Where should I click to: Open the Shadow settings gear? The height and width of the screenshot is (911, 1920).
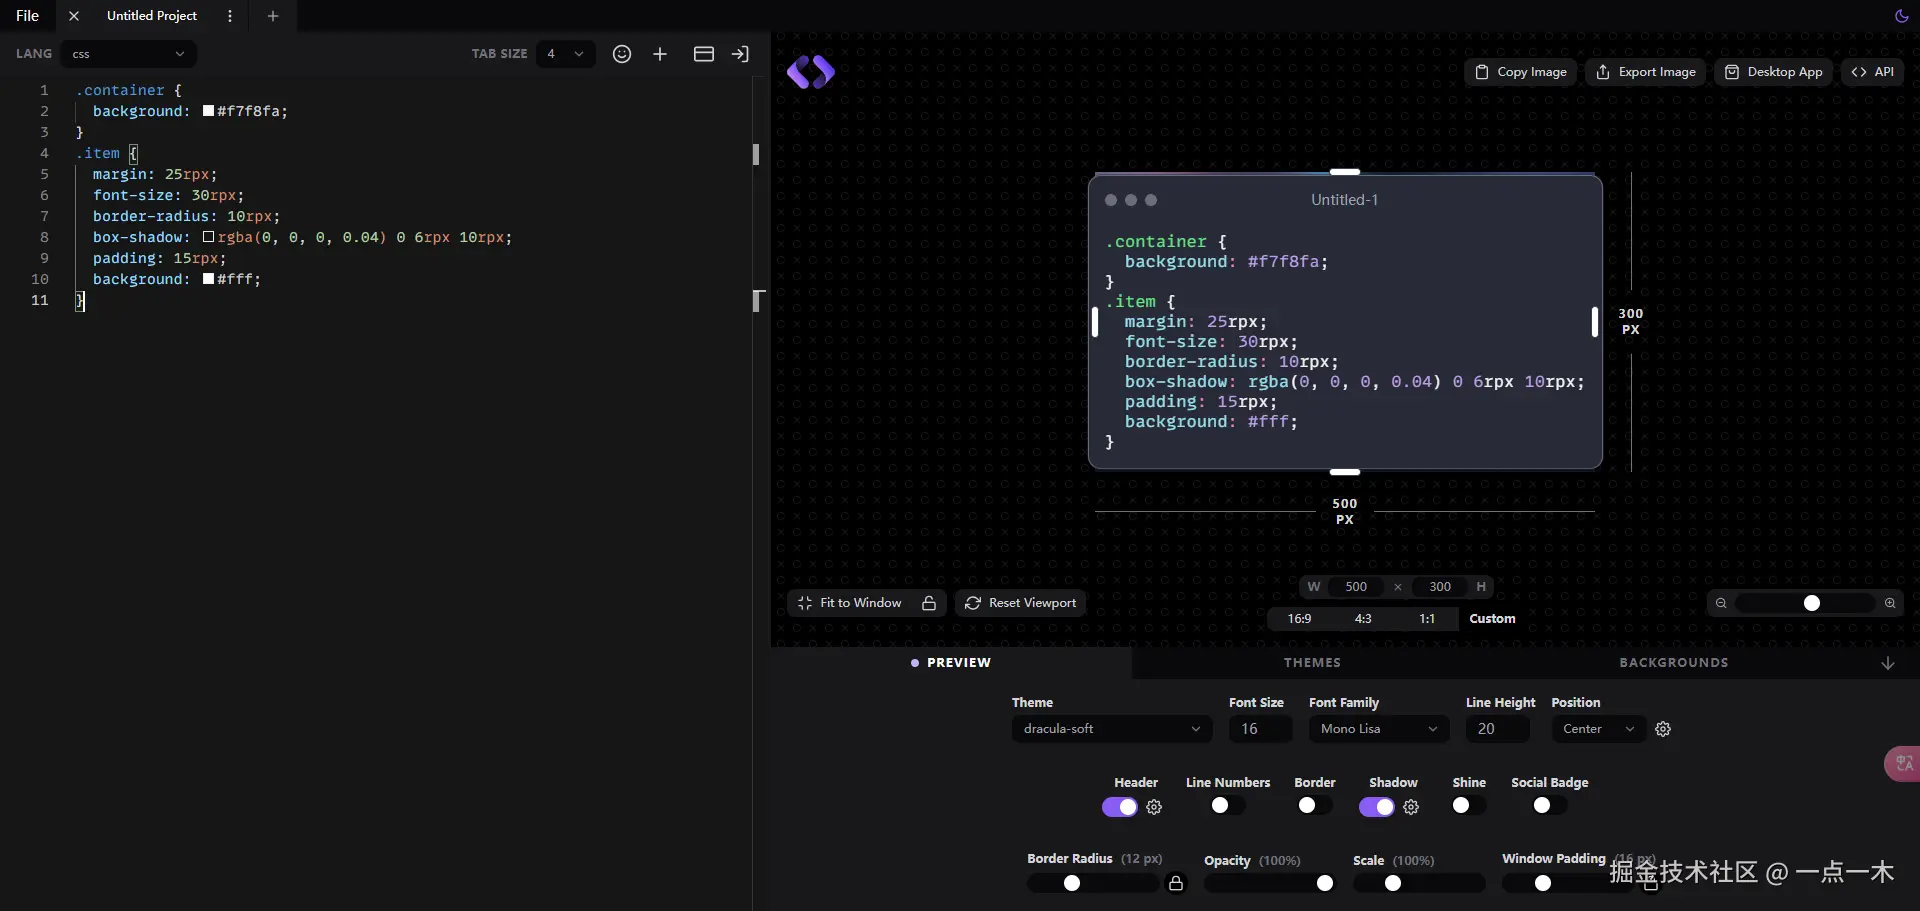(x=1411, y=807)
